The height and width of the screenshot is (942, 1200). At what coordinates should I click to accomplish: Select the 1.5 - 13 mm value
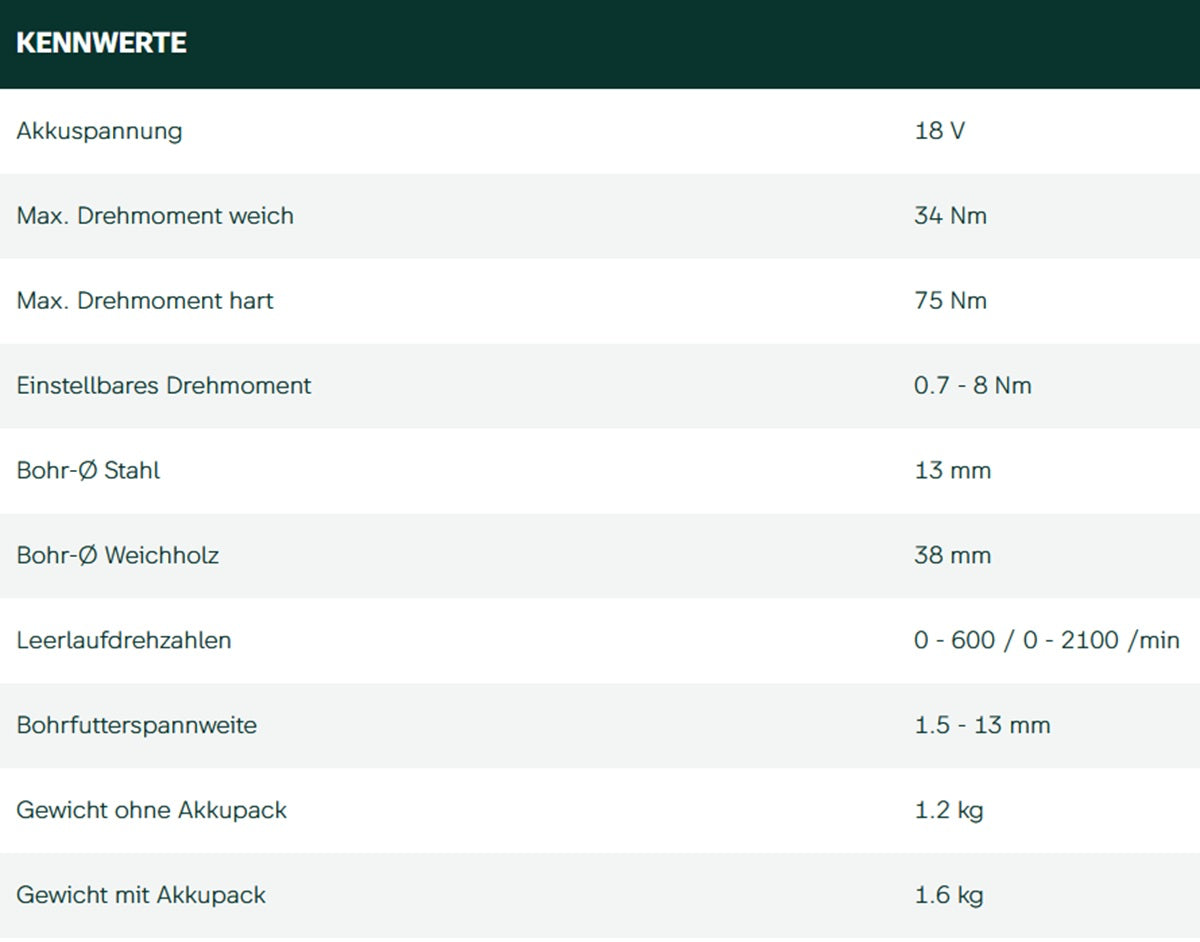coord(982,726)
